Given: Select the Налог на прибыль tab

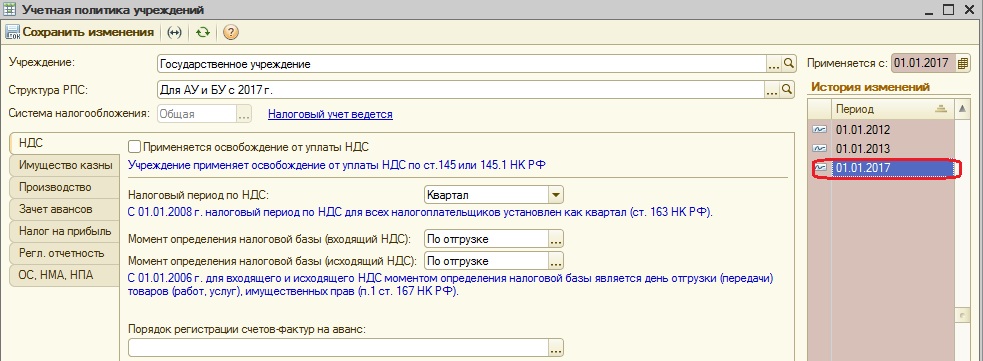Looking at the screenshot, I should (64, 231).
